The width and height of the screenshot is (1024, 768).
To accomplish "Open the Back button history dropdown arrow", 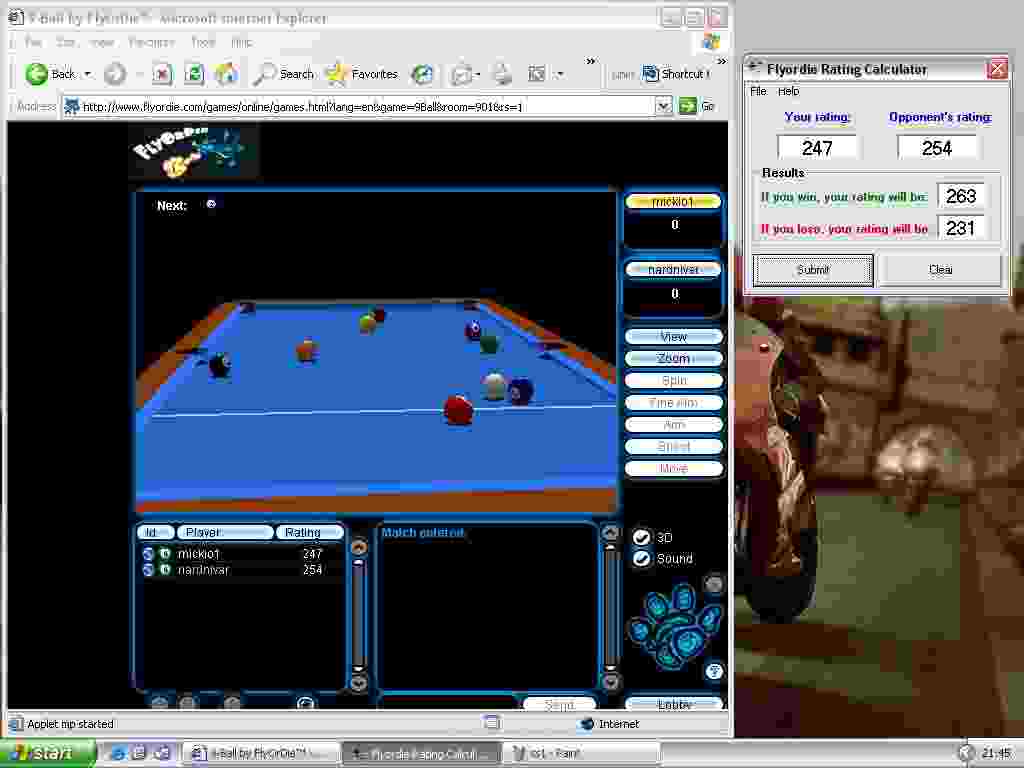I will [88, 74].
